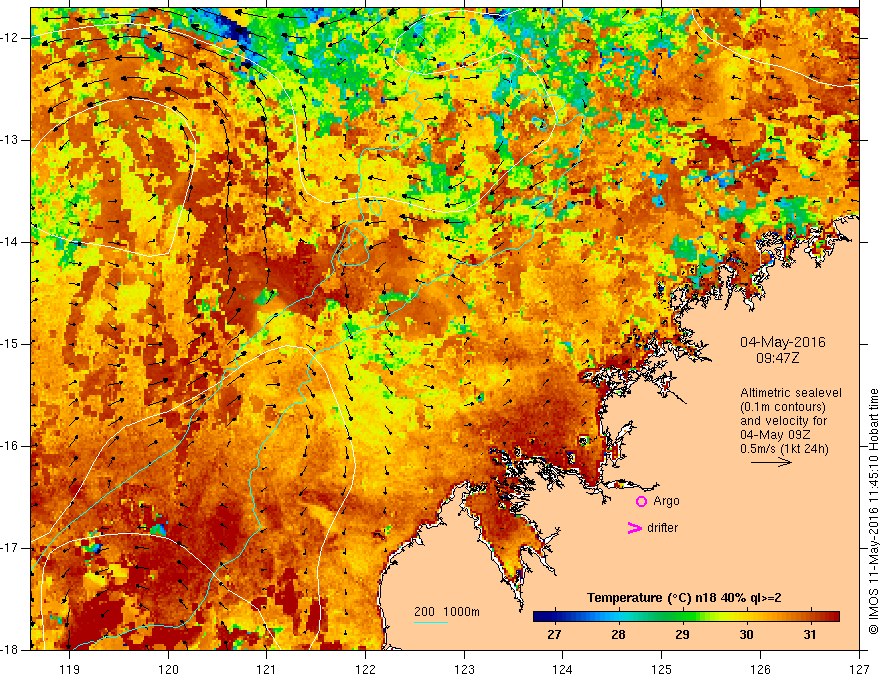Image resolution: width=880 pixels, height=680 pixels.
Task: Click the '121' longitude axis label
Action: coord(267,669)
